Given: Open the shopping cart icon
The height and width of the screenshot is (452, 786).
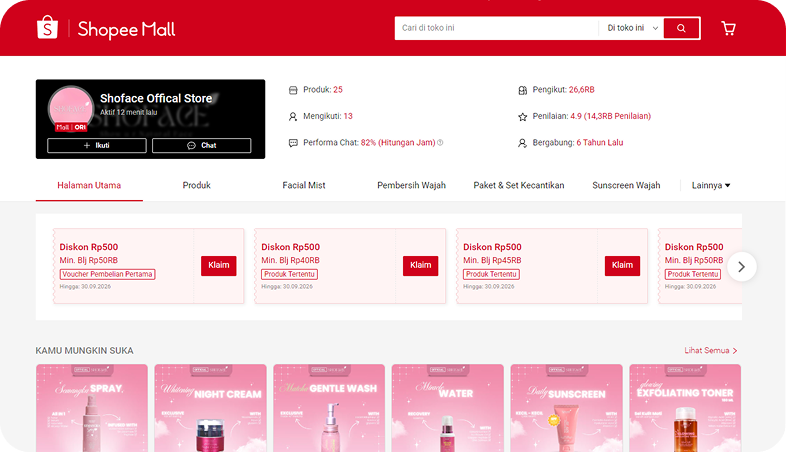Looking at the screenshot, I should pos(728,28).
